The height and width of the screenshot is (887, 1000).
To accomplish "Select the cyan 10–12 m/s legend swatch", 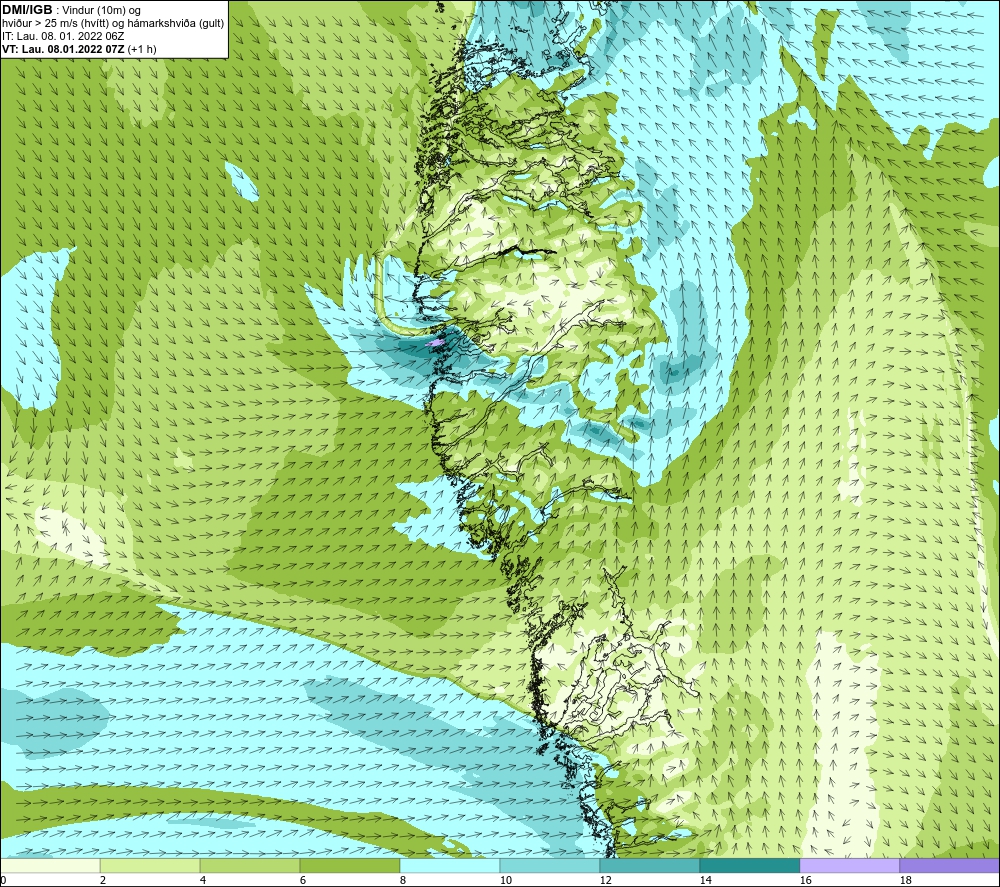I will (x=550, y=865).
